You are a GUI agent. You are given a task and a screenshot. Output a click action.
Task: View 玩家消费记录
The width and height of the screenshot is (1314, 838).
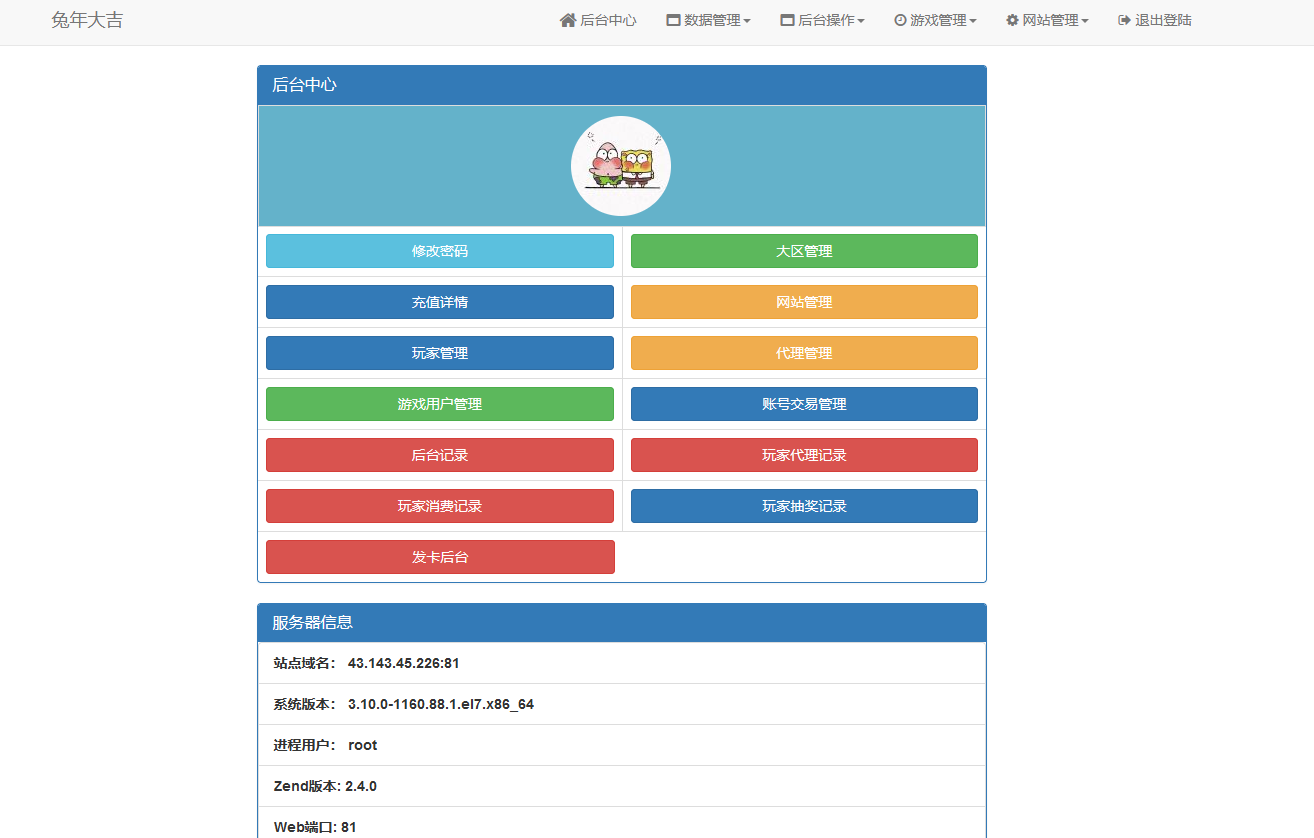pos(440,506)
